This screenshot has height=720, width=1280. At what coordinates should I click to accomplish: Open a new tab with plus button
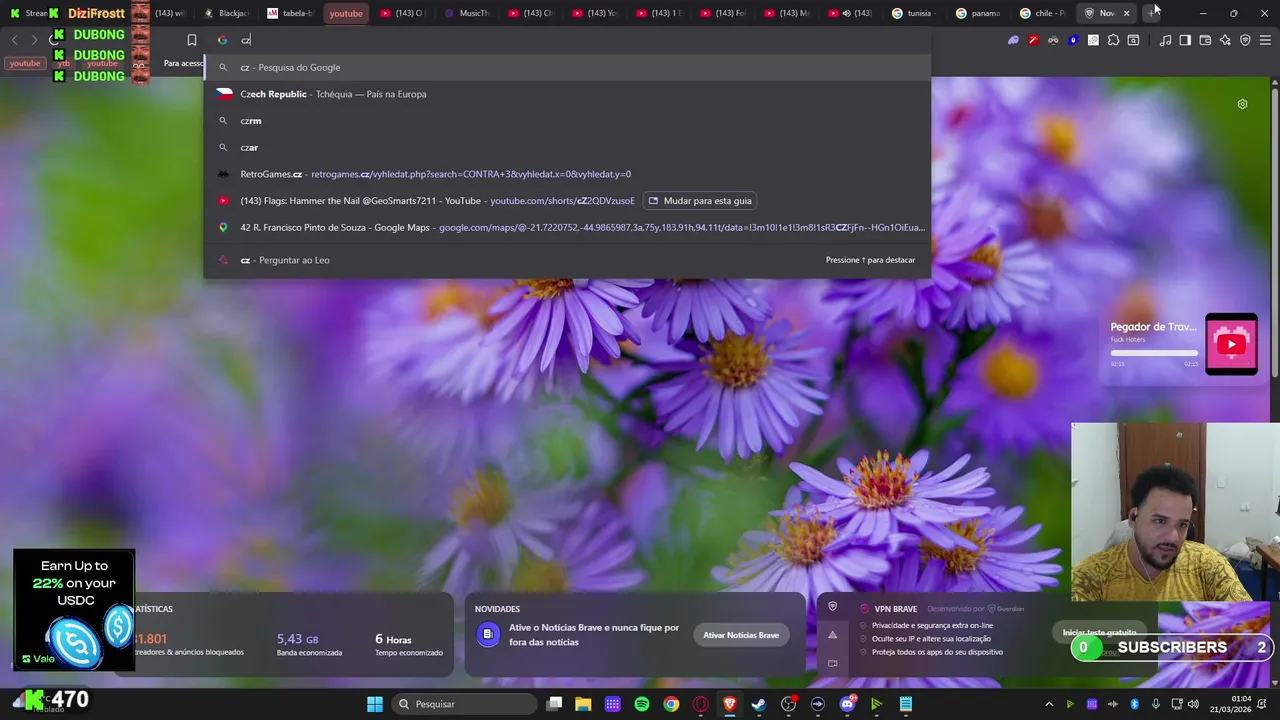point(1153,13)
